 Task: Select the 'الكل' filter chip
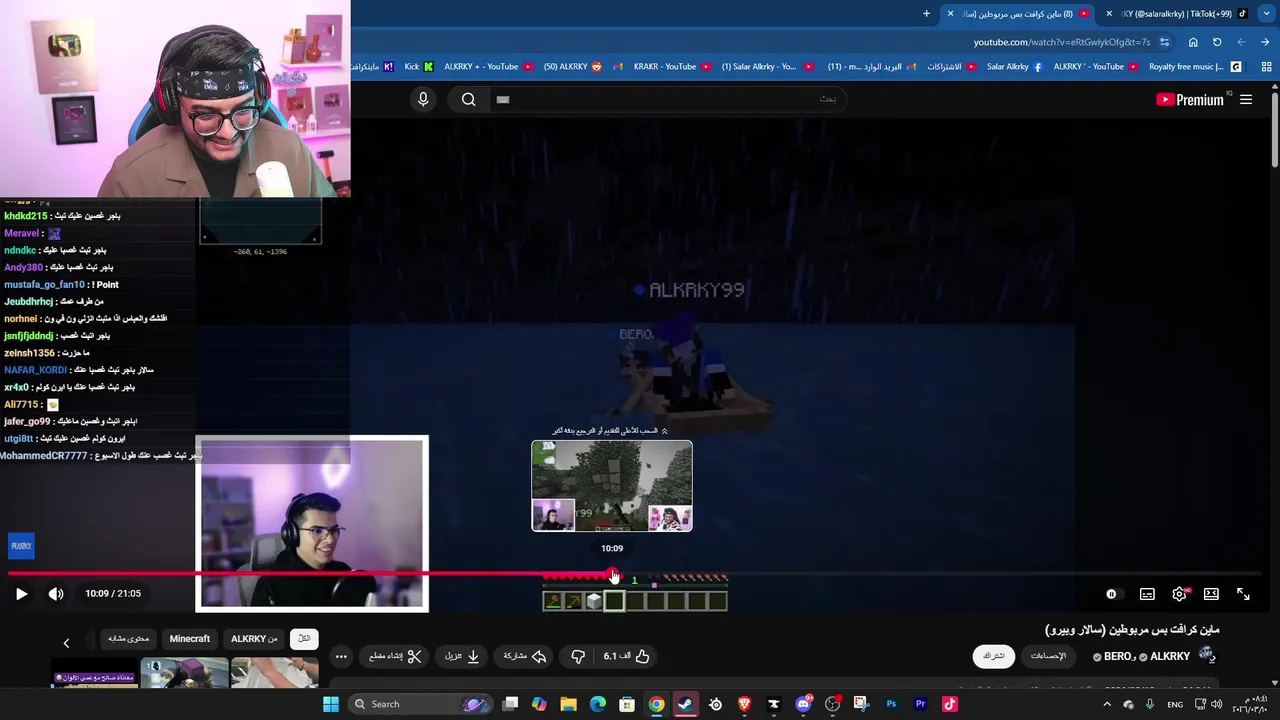click(x=304, y=639)
